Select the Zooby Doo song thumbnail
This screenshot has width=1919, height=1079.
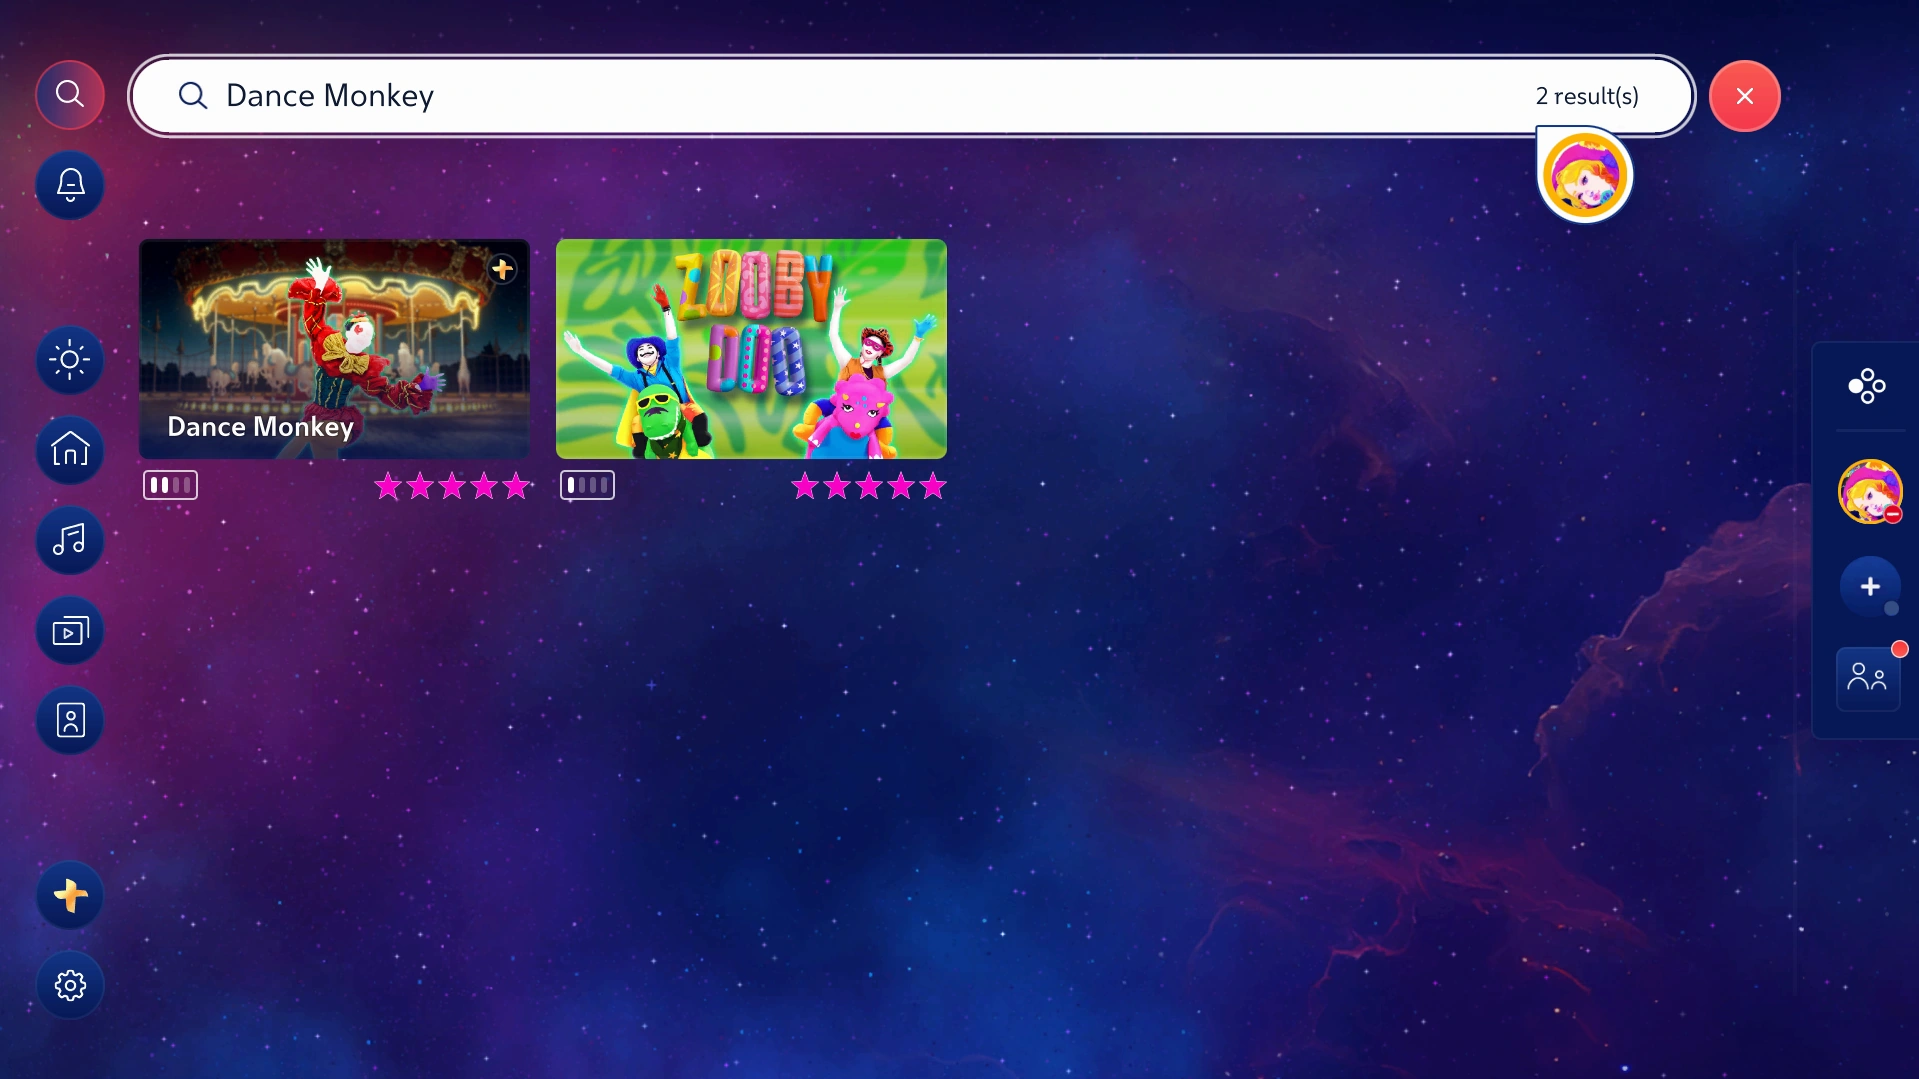pyautogui.click(x=751, y=348)
